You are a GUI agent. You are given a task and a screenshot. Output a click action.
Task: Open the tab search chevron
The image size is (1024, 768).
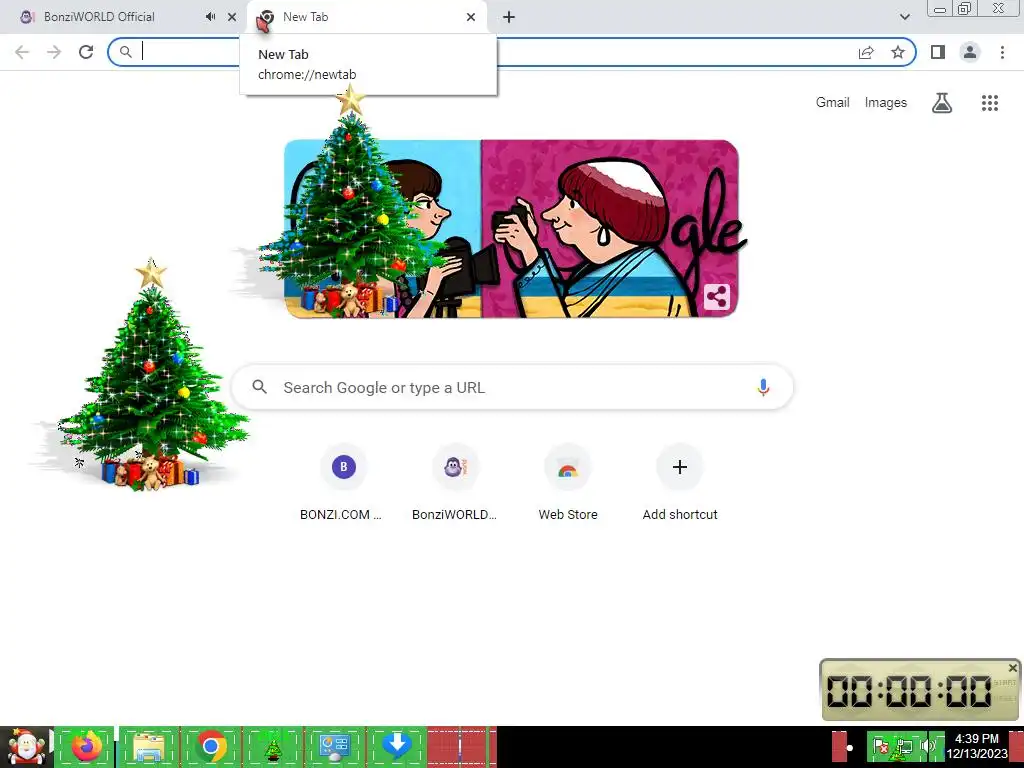904,17
